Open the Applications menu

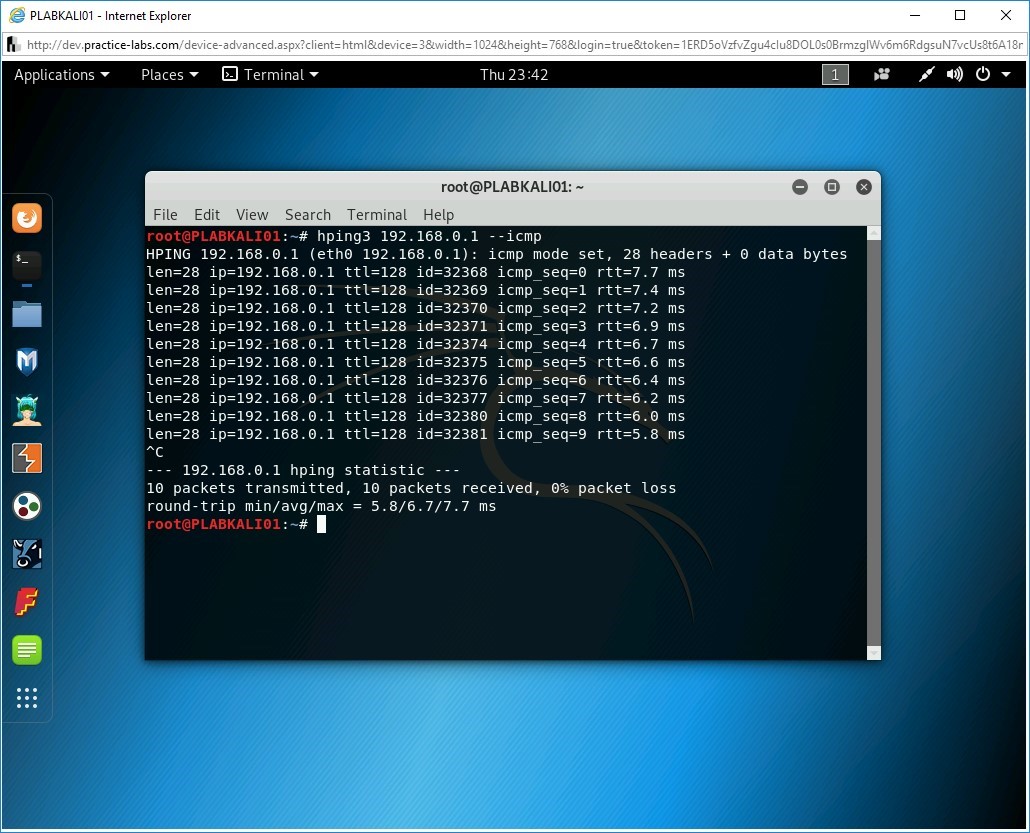tap(61, 75)
